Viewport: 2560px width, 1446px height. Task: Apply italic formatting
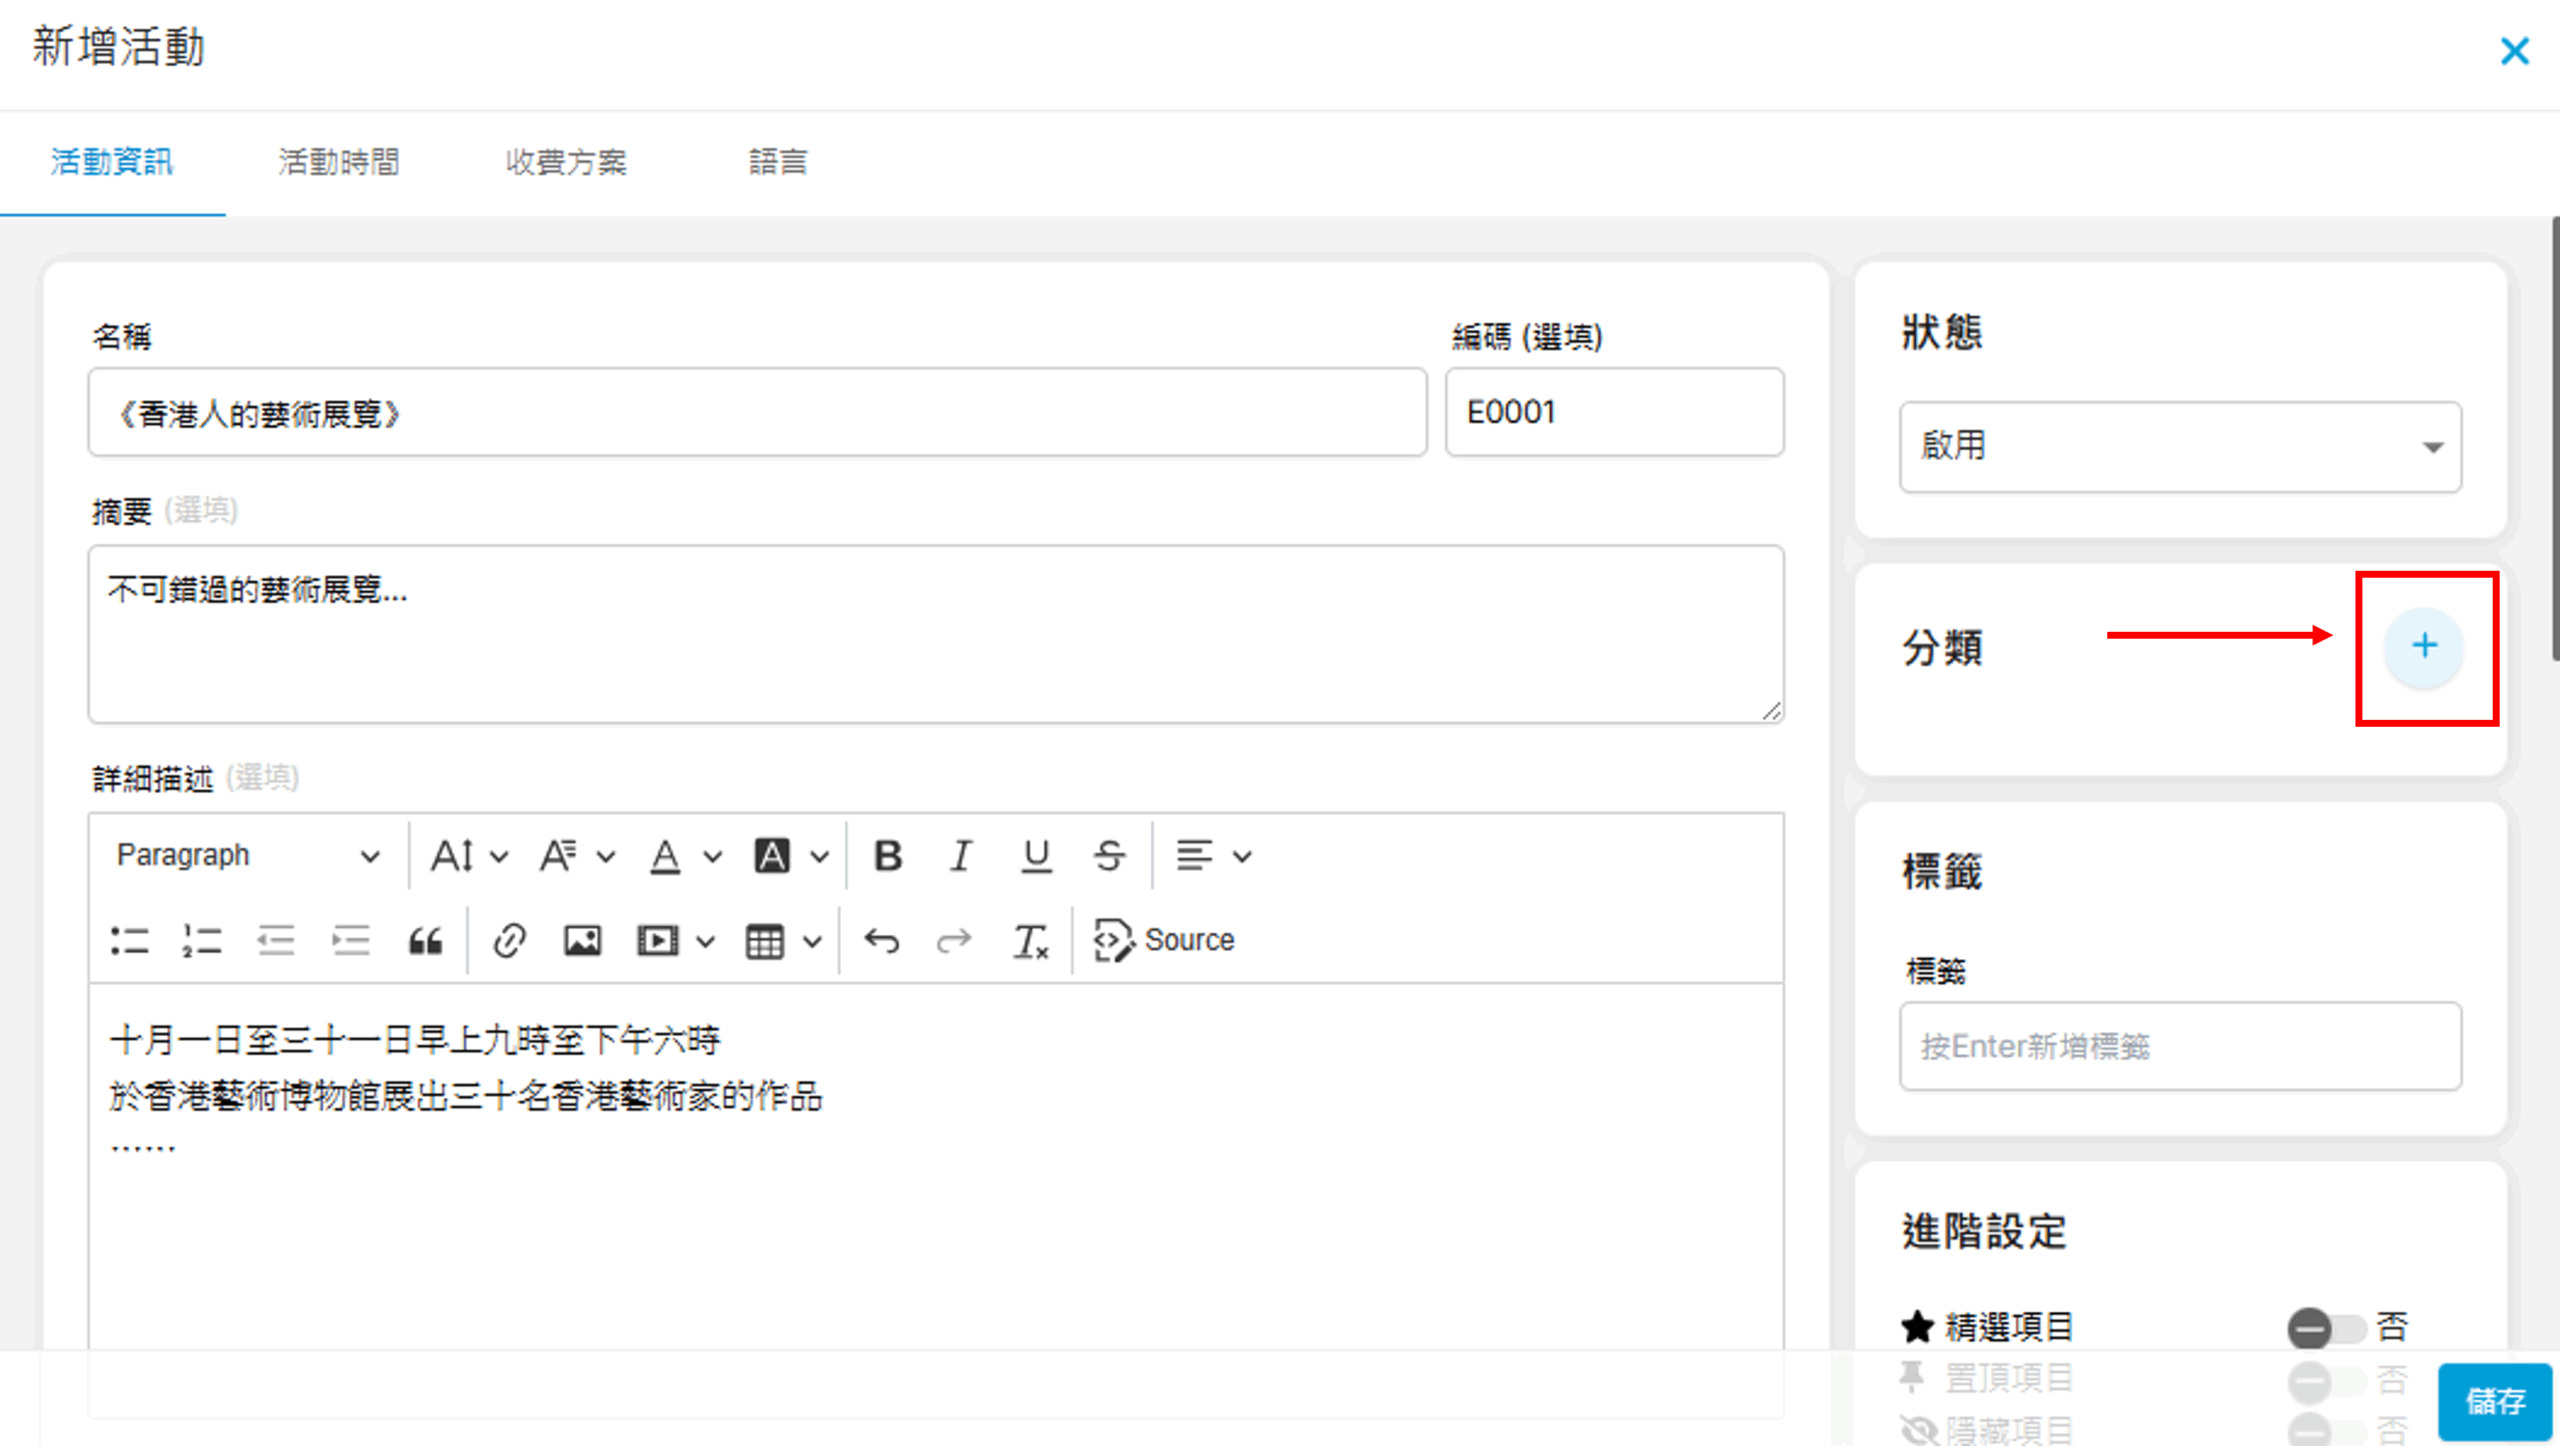[960, 856]
